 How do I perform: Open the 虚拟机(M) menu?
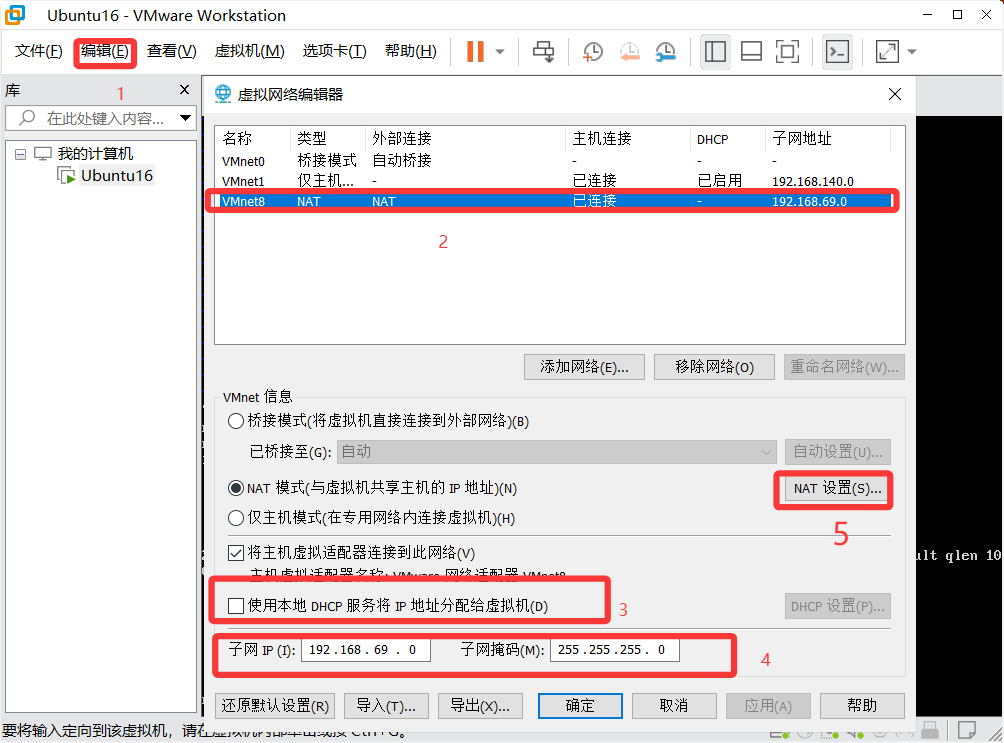tap(249, 51)
